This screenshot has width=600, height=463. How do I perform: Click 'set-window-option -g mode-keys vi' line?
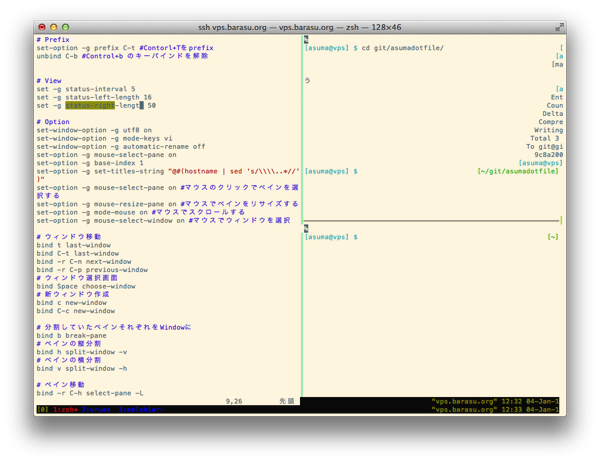point(104,138)
